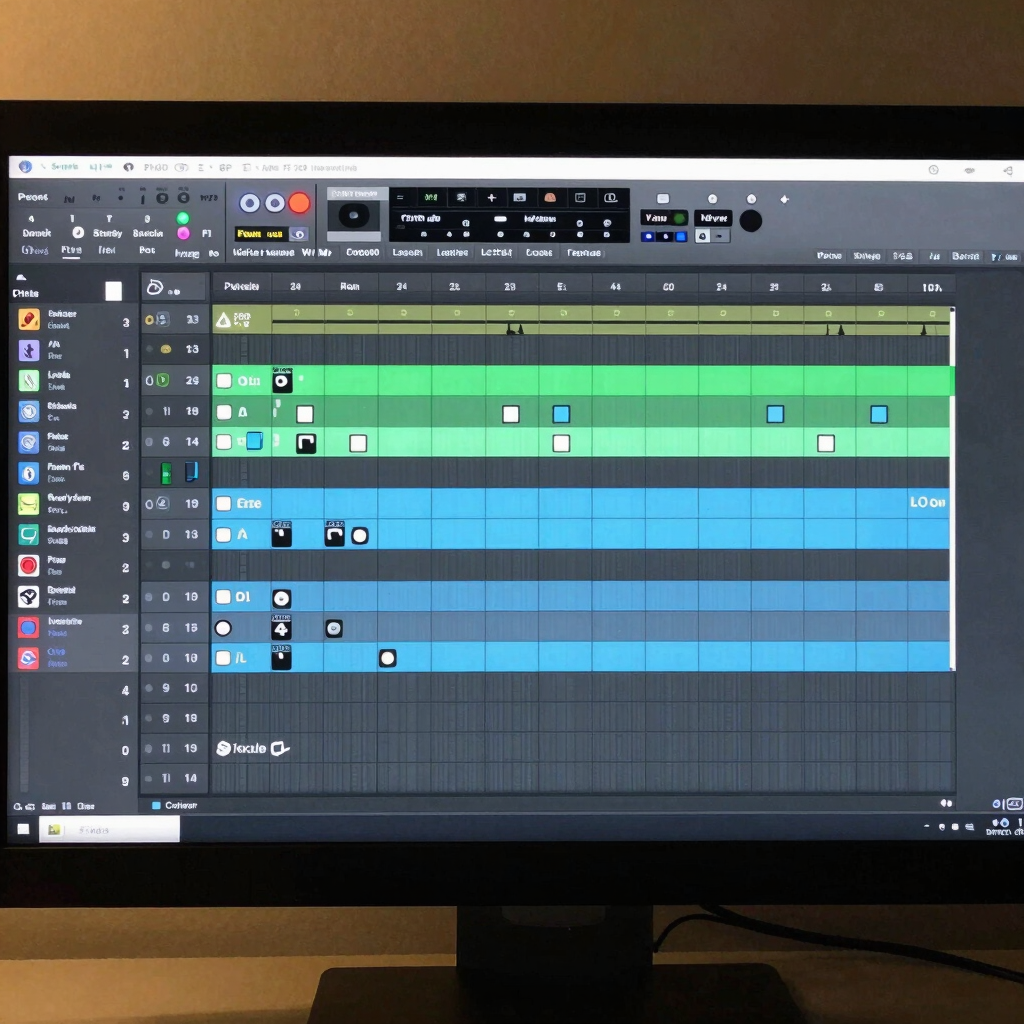Select the light green feather icon in the sidebar
The width and height of the screenshot is (1024, 1024).
point(29,381)
